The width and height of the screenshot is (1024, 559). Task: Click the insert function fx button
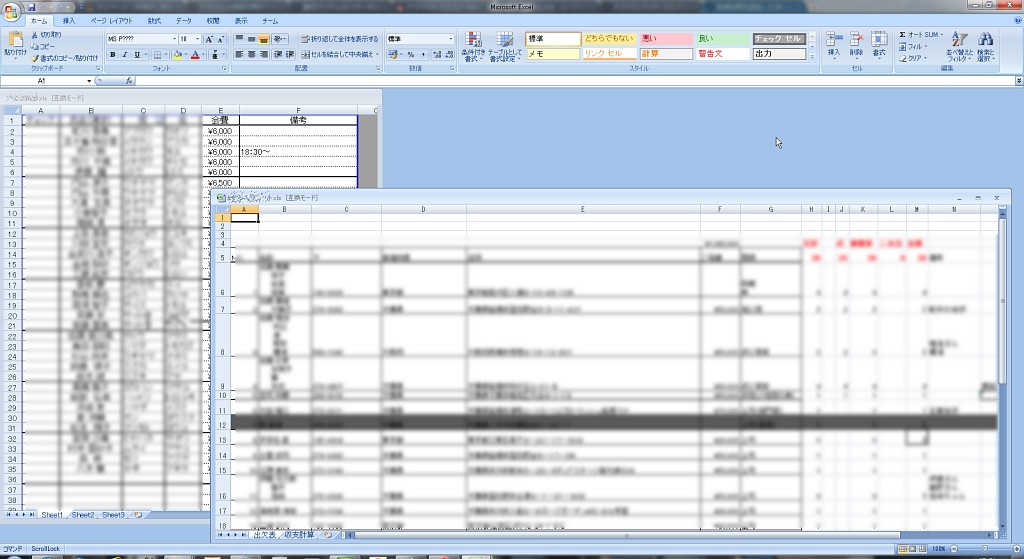129,80
